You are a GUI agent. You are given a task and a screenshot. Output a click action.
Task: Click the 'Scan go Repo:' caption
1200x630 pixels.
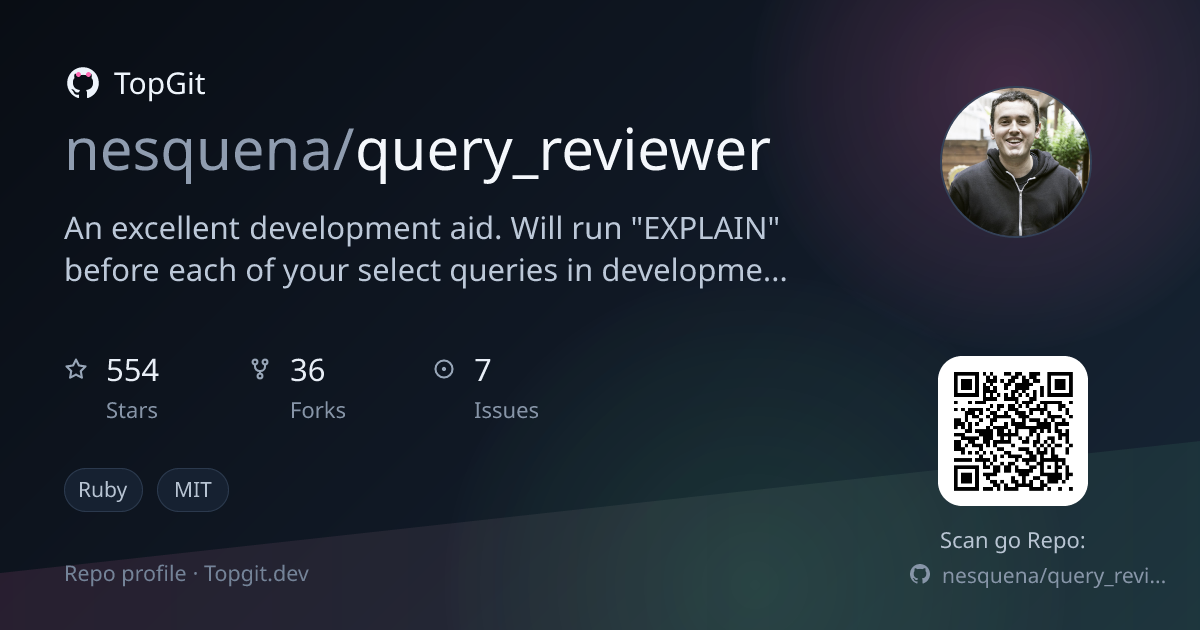point(1013,541)
